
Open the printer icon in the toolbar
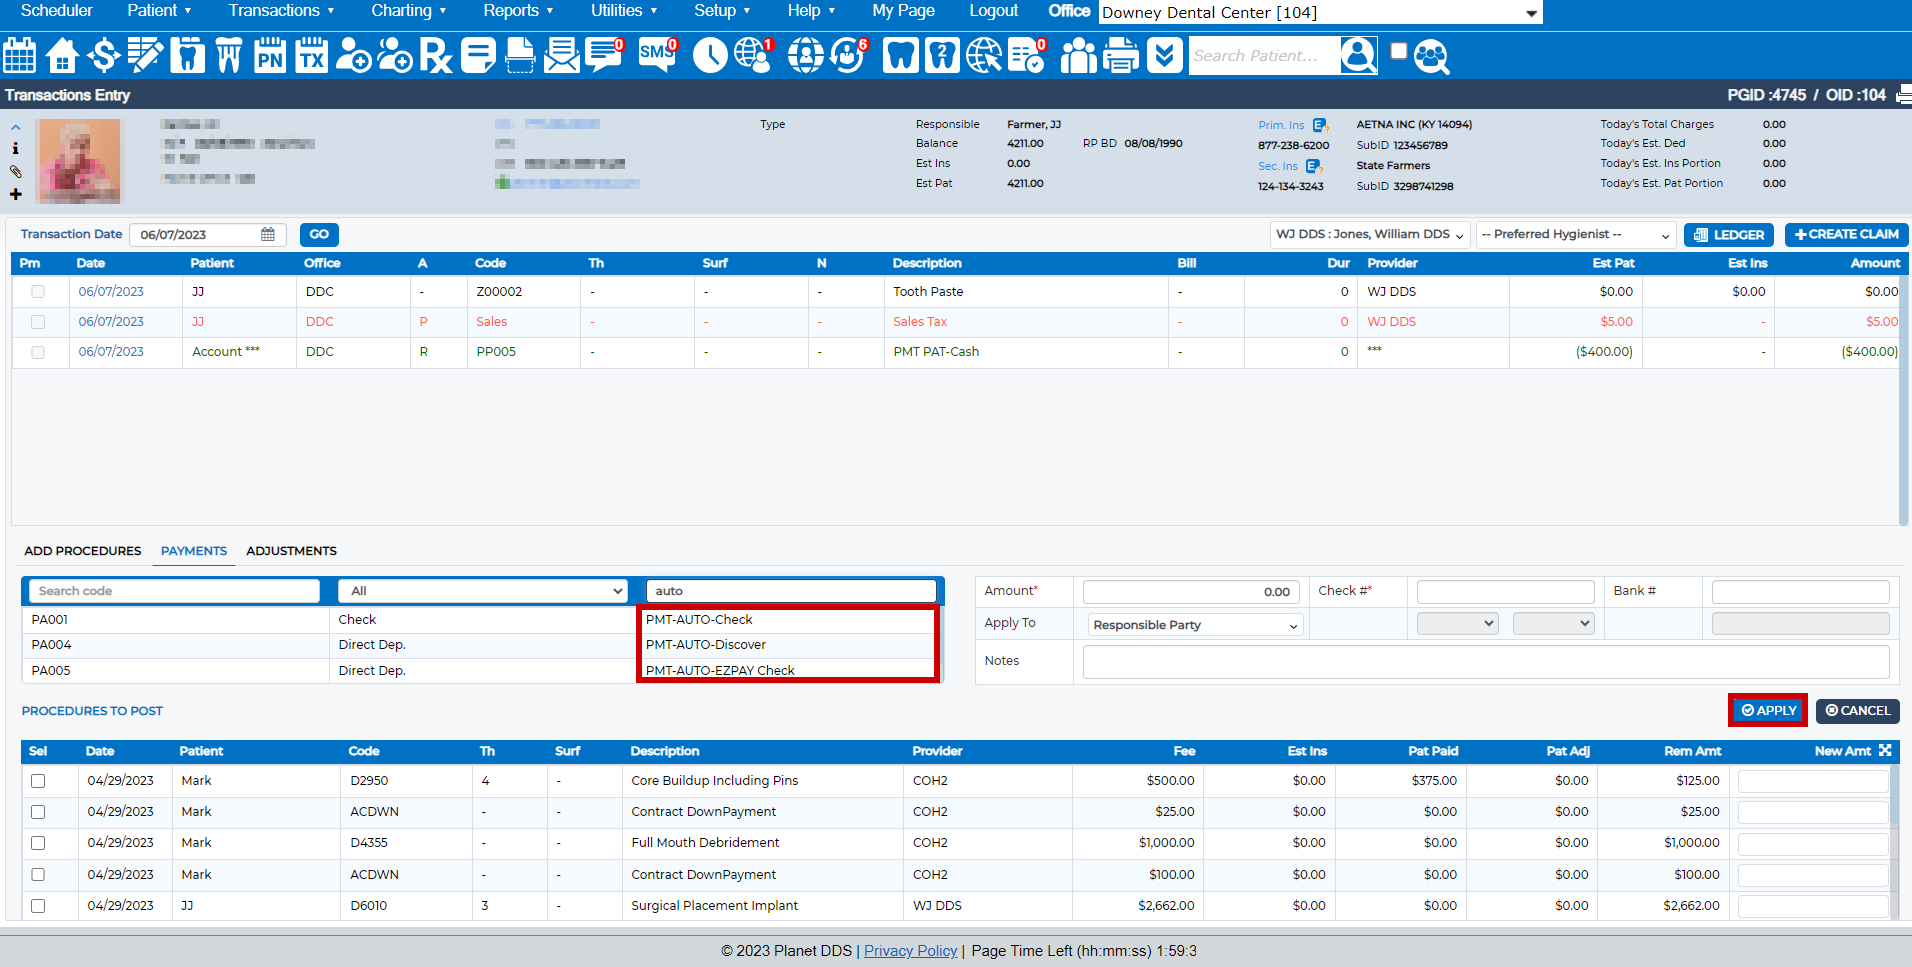pos(1120,55)
